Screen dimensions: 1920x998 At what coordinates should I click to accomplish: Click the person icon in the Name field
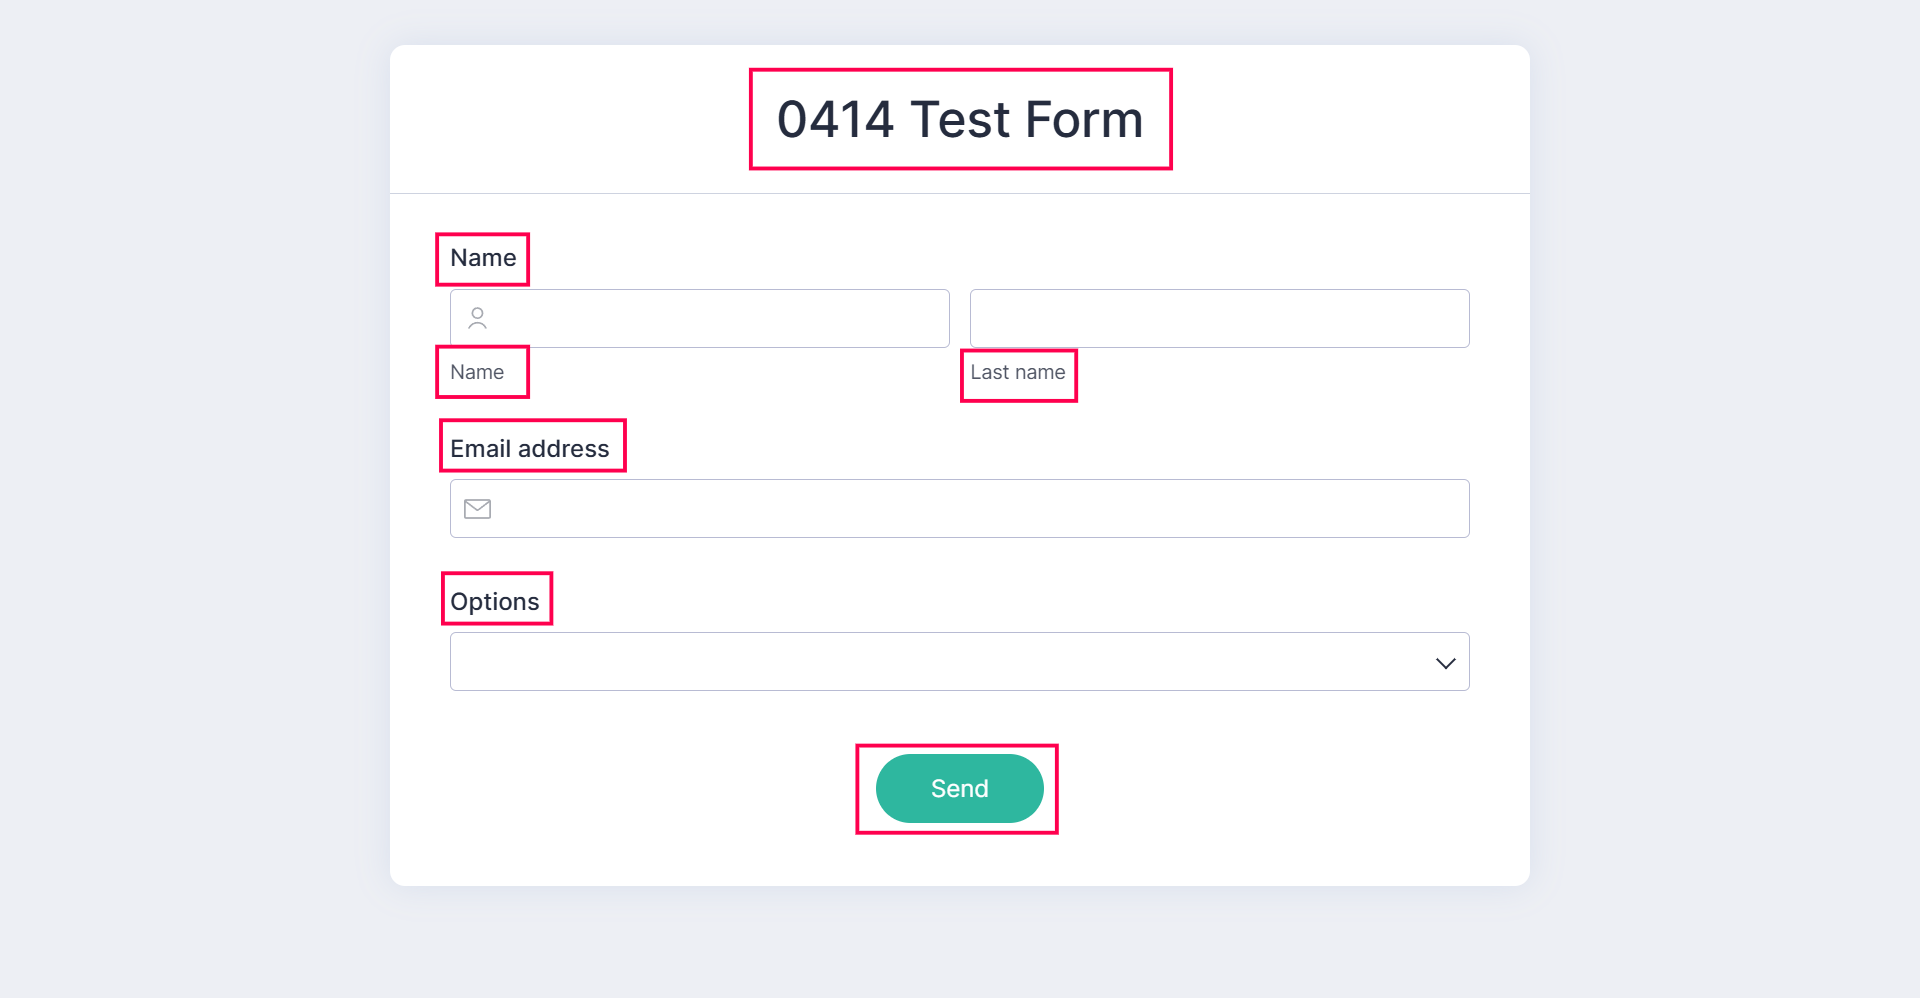(478, 318)
